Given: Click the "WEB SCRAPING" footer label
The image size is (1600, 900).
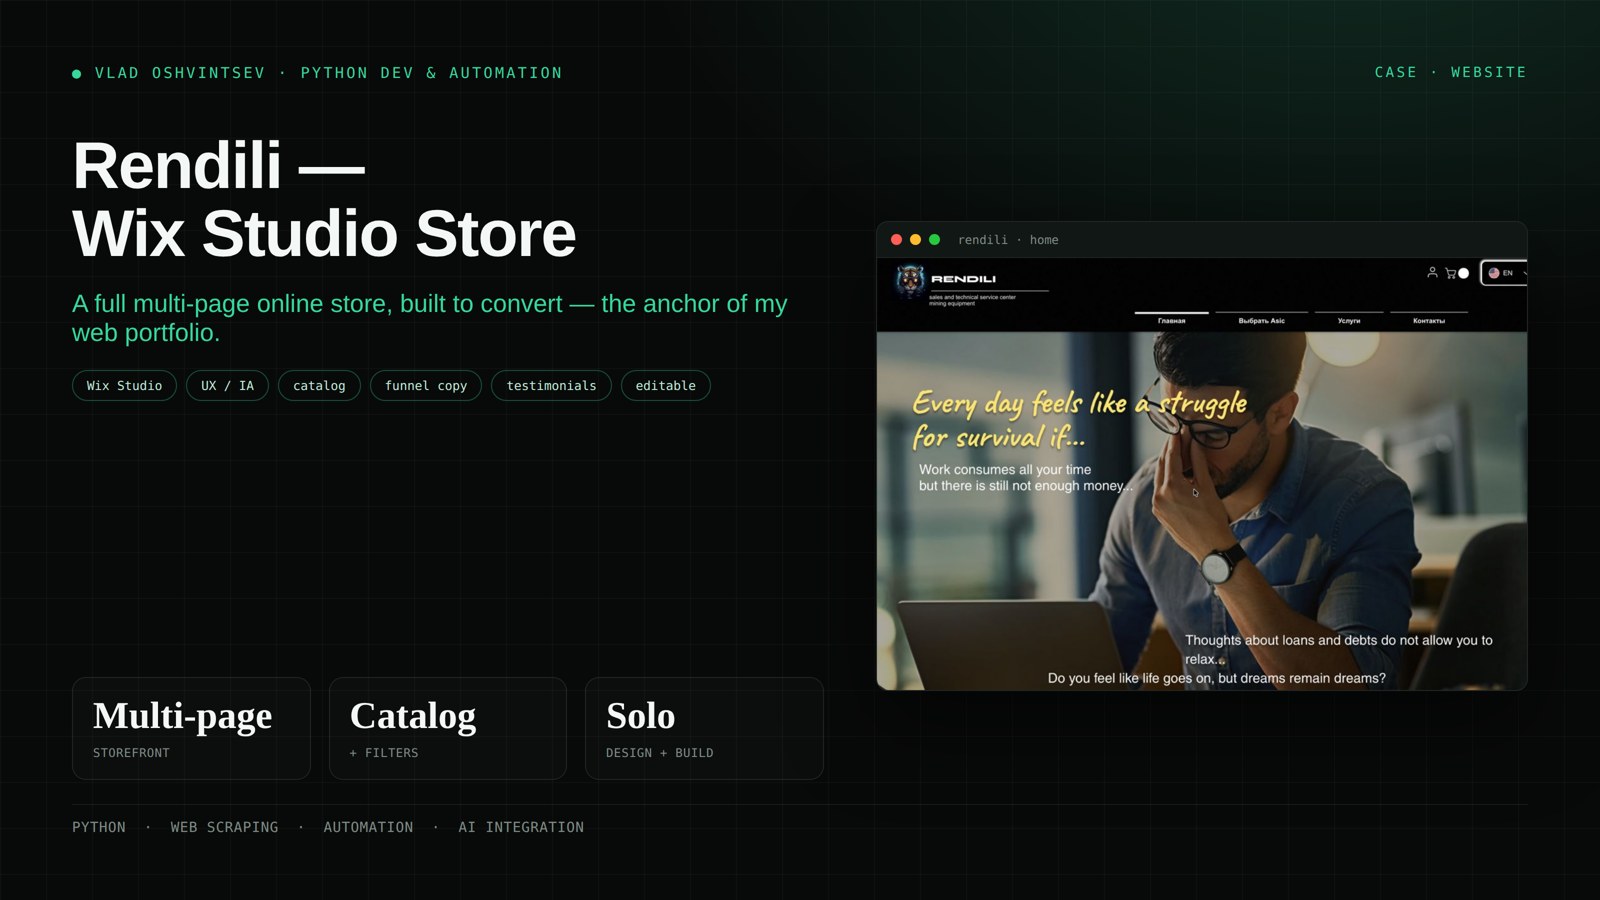Looking at the screenshot, I should 224,827.
